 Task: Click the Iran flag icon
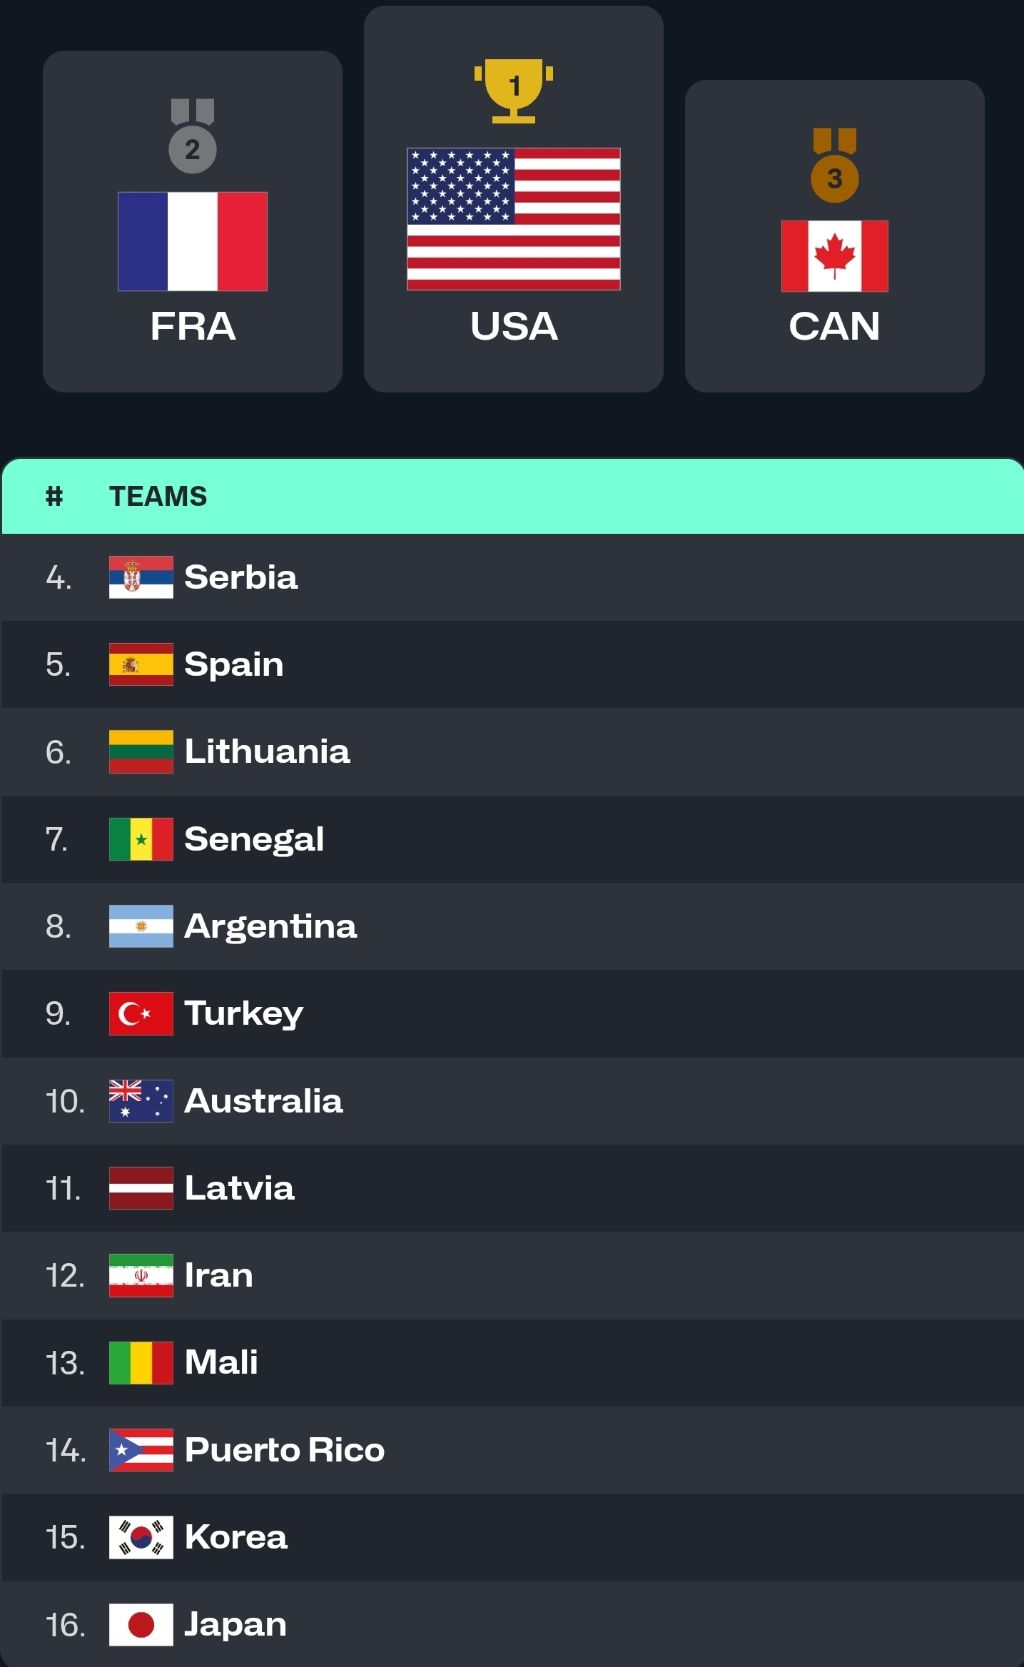click(x=141, y=1275)
